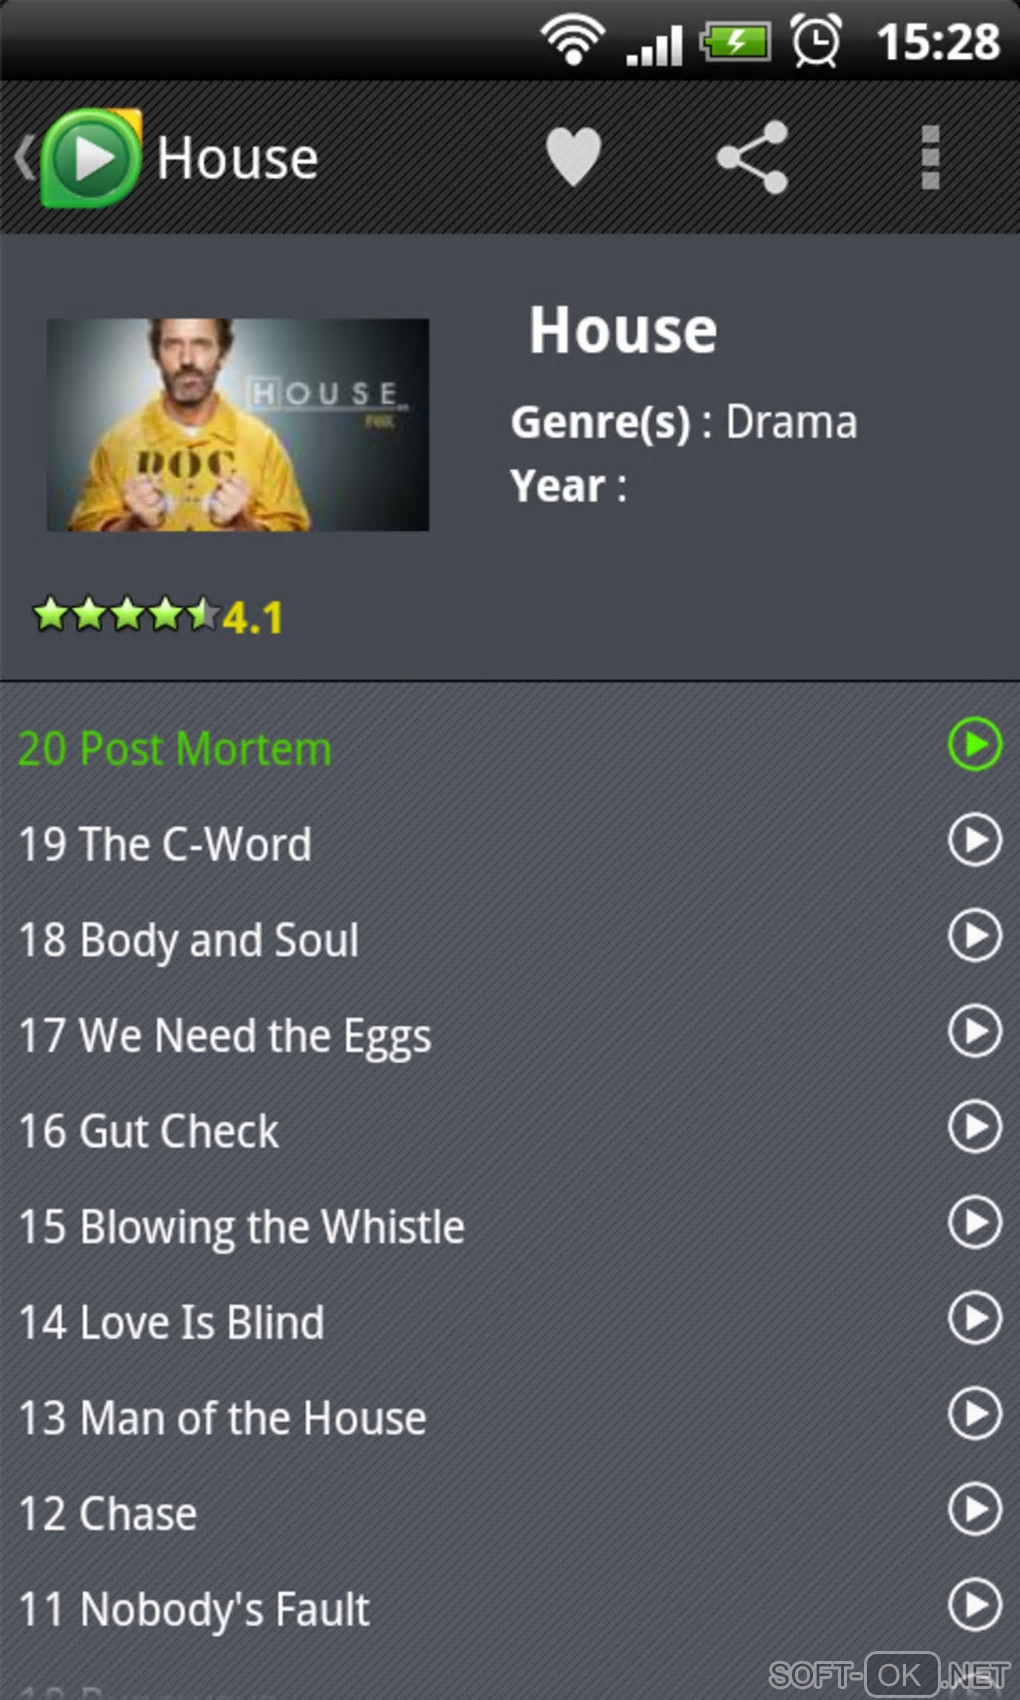This screenshot has width=1020, height=1700.
Task: Click play icon for Body and Soul
Action: point(974,935)
